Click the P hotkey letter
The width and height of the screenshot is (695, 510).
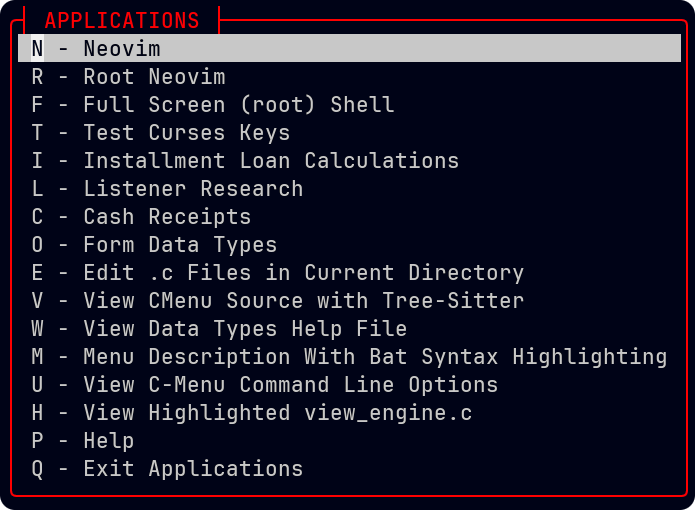coord(37,441)
